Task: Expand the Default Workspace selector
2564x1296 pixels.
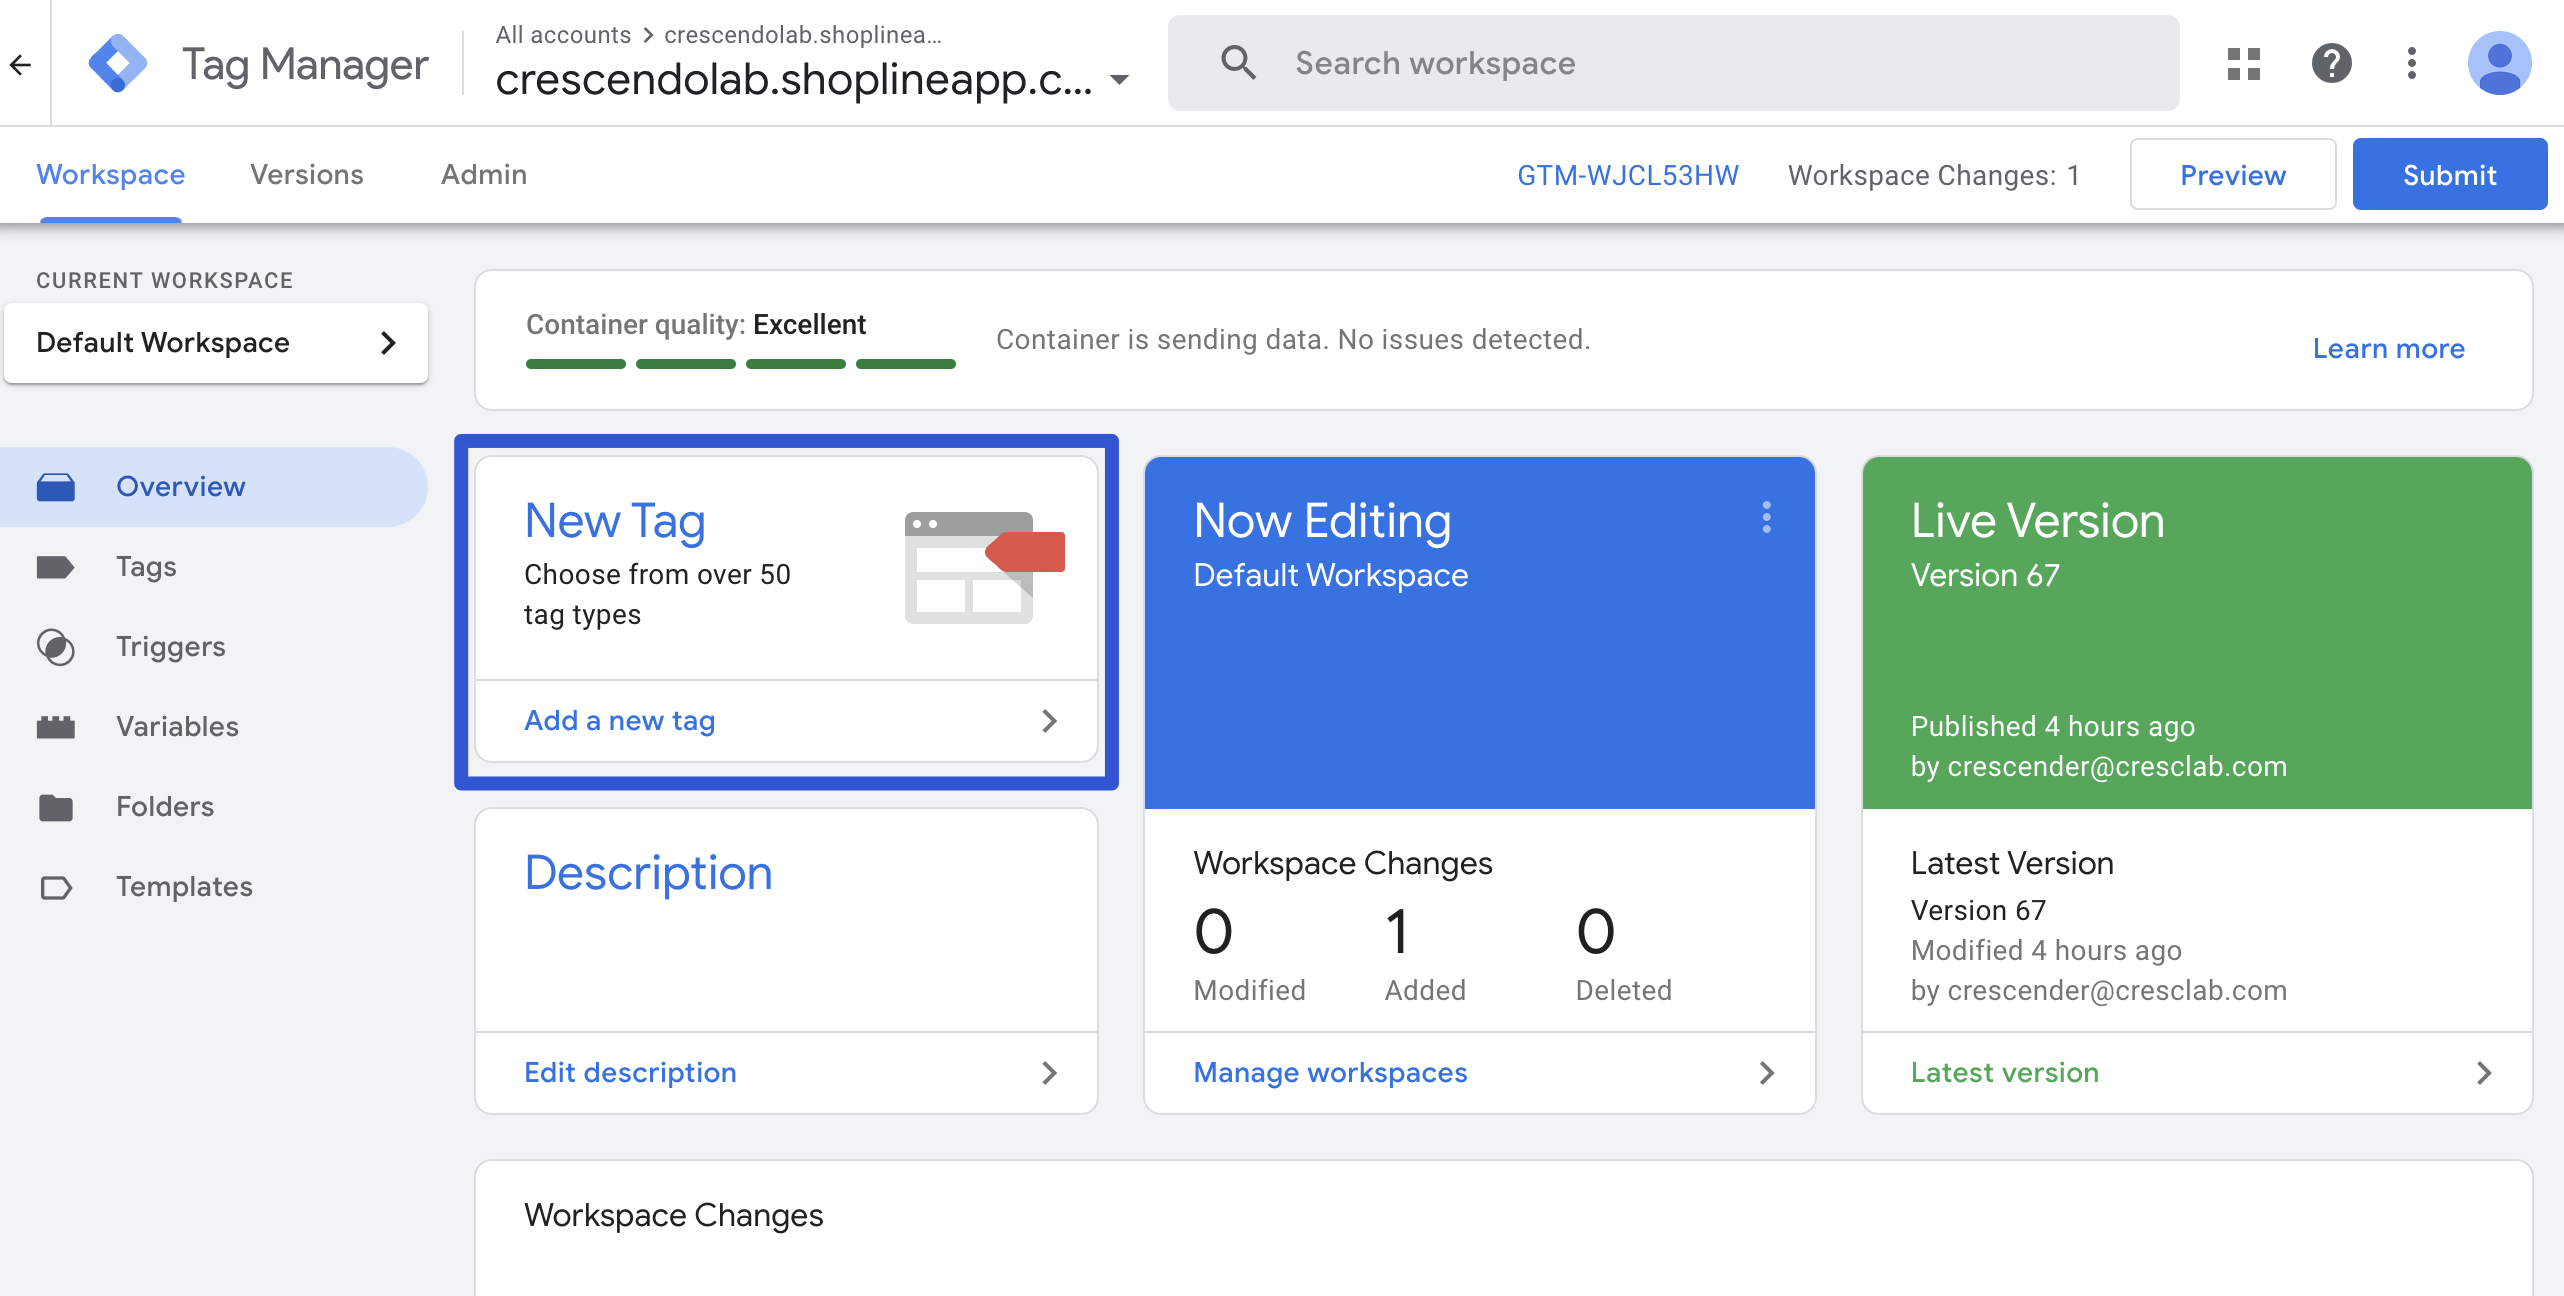Action: (x=216, y=343)
